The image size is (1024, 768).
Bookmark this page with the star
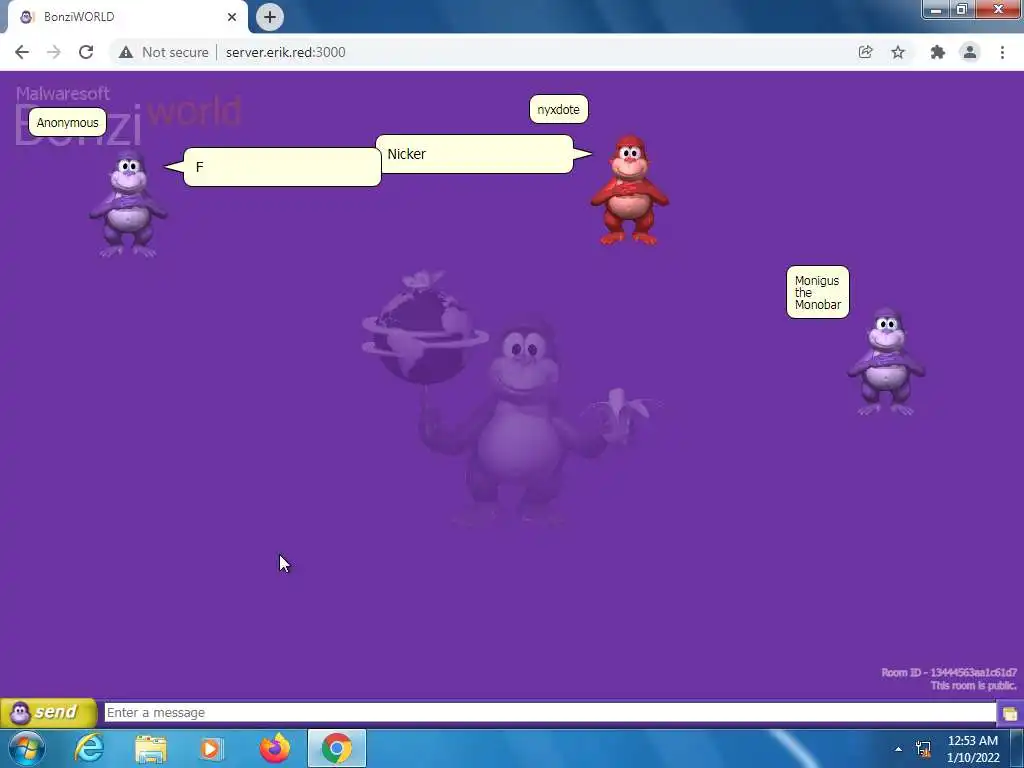898,52
